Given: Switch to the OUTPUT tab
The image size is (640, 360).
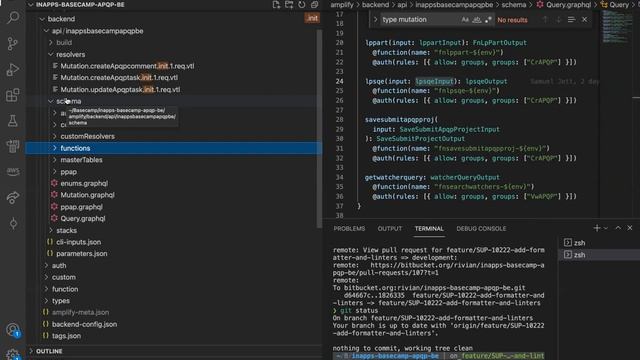Looking at the screenshot, I should pyautogui.click(x=389, y=229).
